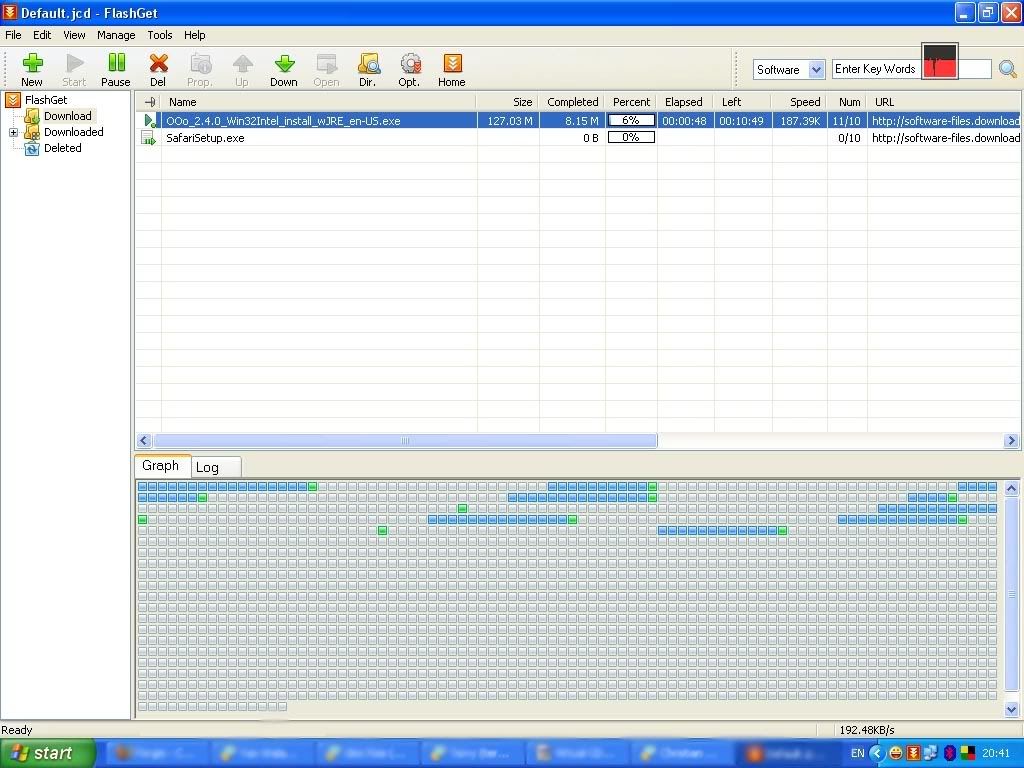Expand the Downloaded tree node

13,133
